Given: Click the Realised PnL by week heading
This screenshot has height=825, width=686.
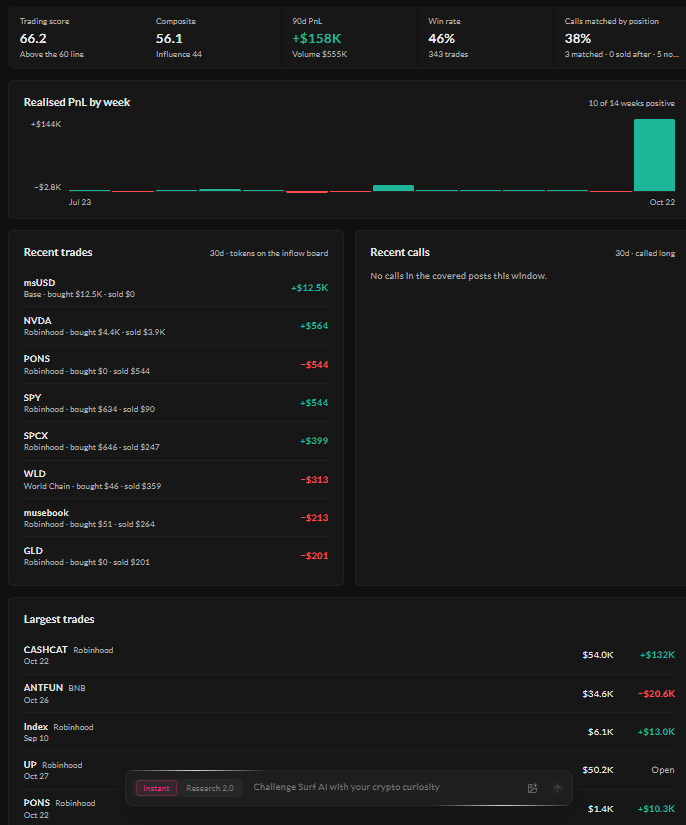Looking at the screenshot, I should (77, 102).
